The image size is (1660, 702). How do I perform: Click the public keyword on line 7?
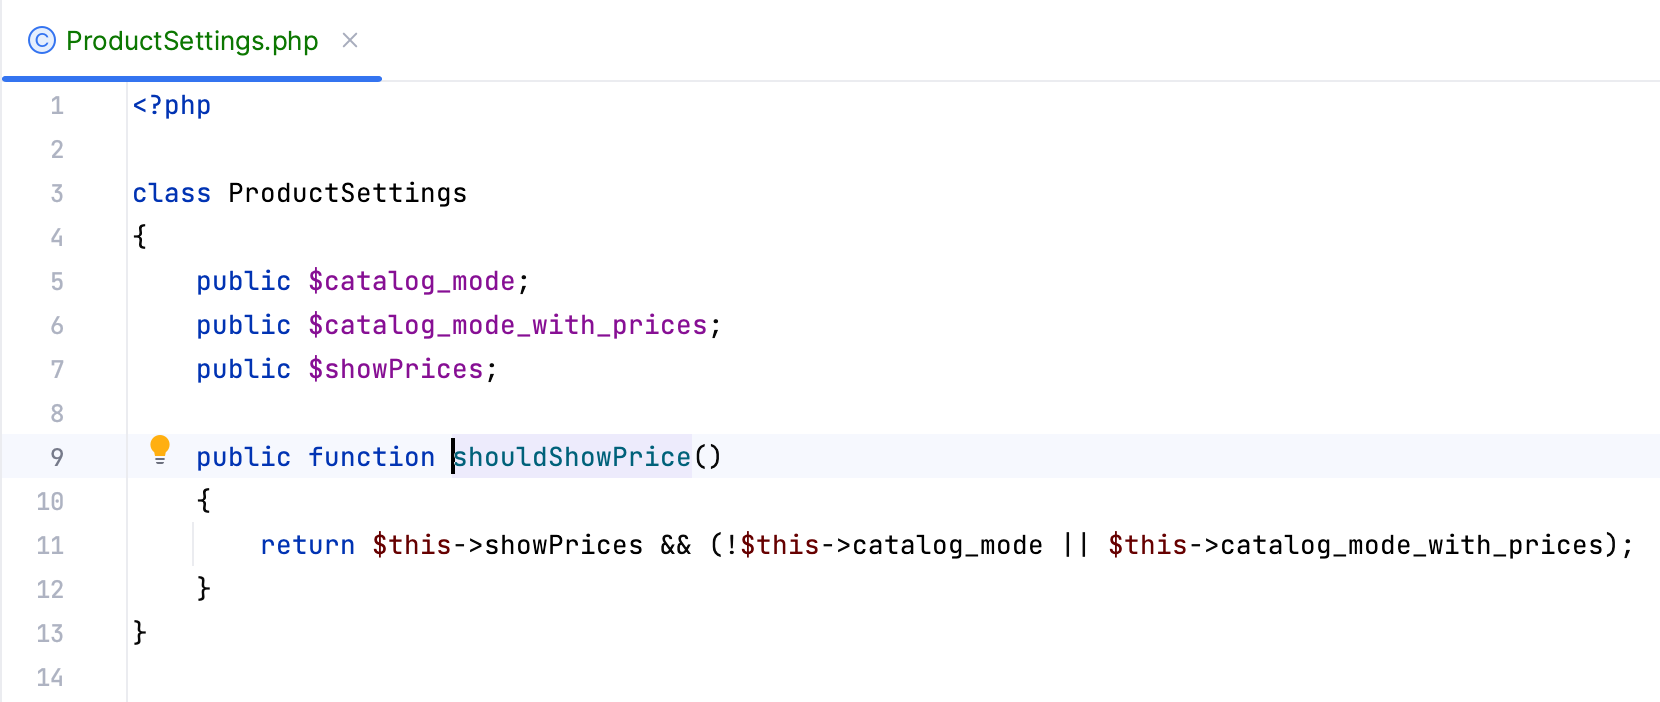coord(243,369)
